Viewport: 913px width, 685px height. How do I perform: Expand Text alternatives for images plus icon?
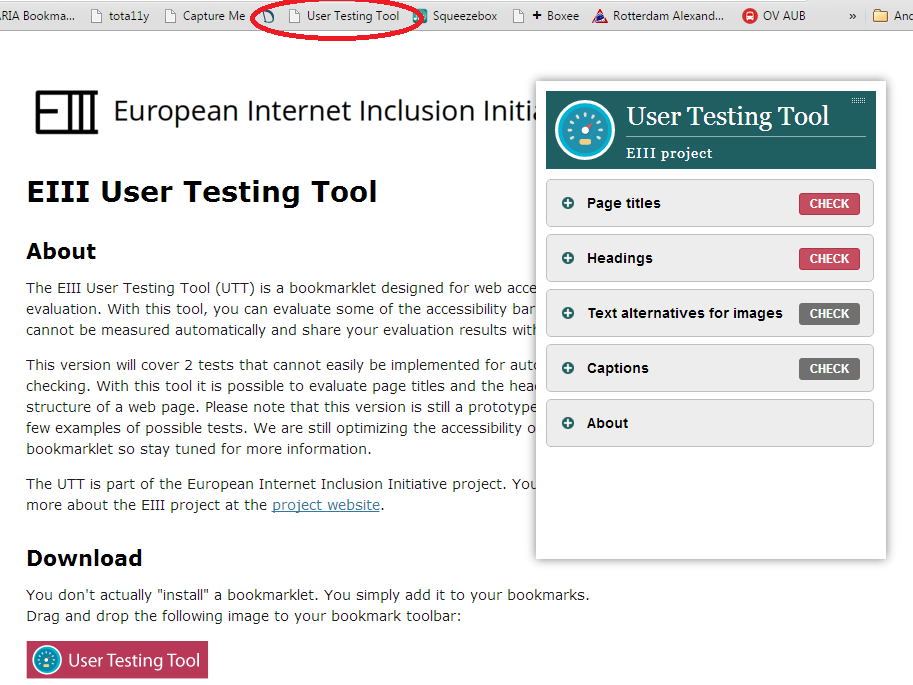click(568, 313)
